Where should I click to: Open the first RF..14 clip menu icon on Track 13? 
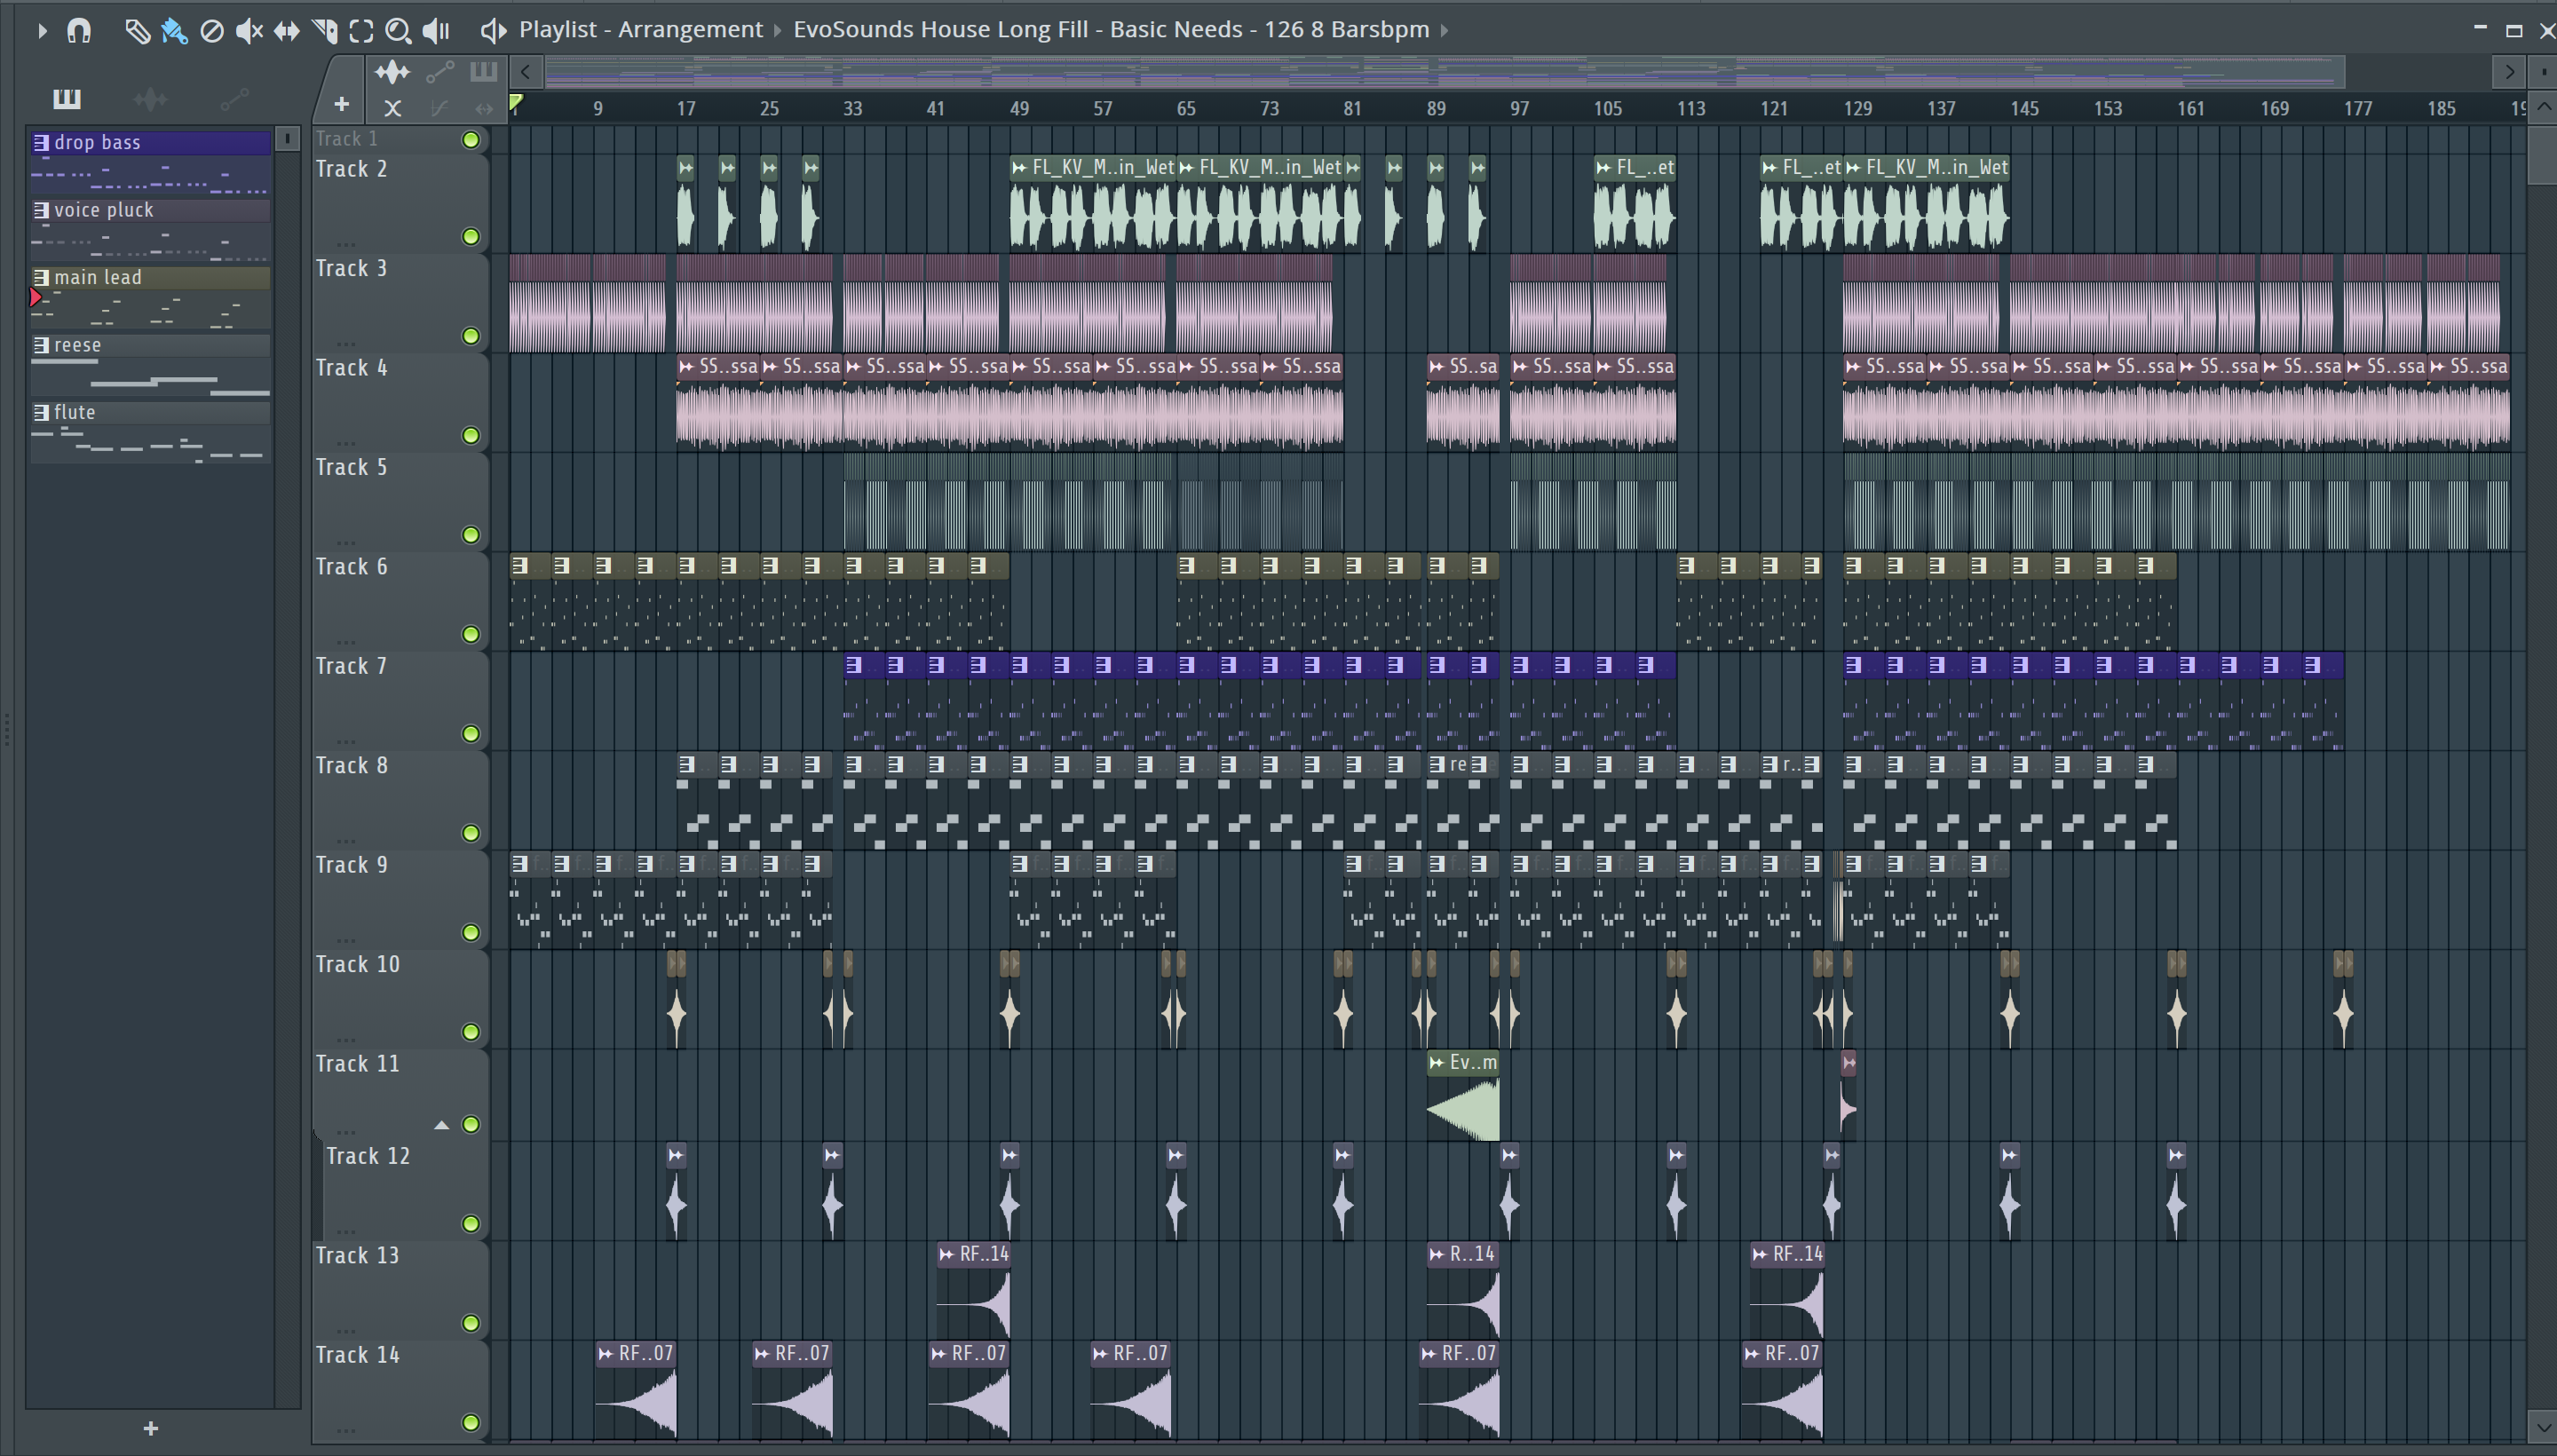pyautogui.click(x=947, y=1254)
